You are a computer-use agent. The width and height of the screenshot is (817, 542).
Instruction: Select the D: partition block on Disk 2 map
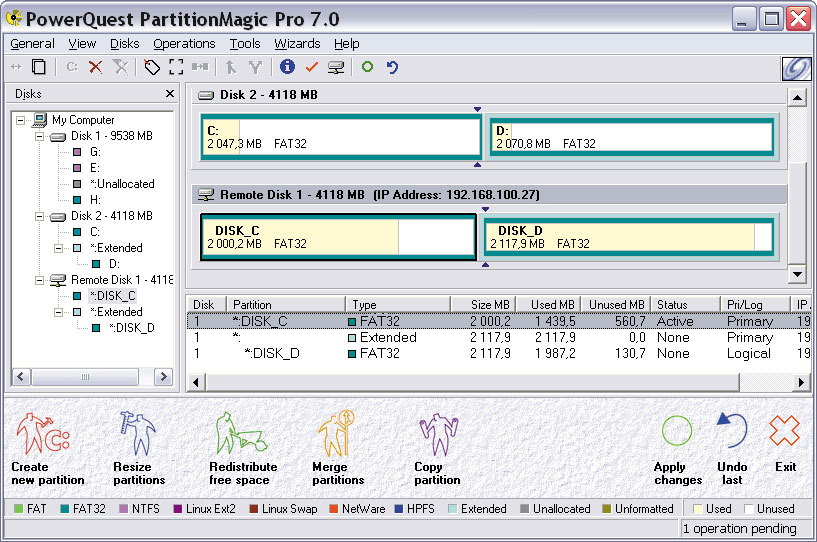point(632,137)
